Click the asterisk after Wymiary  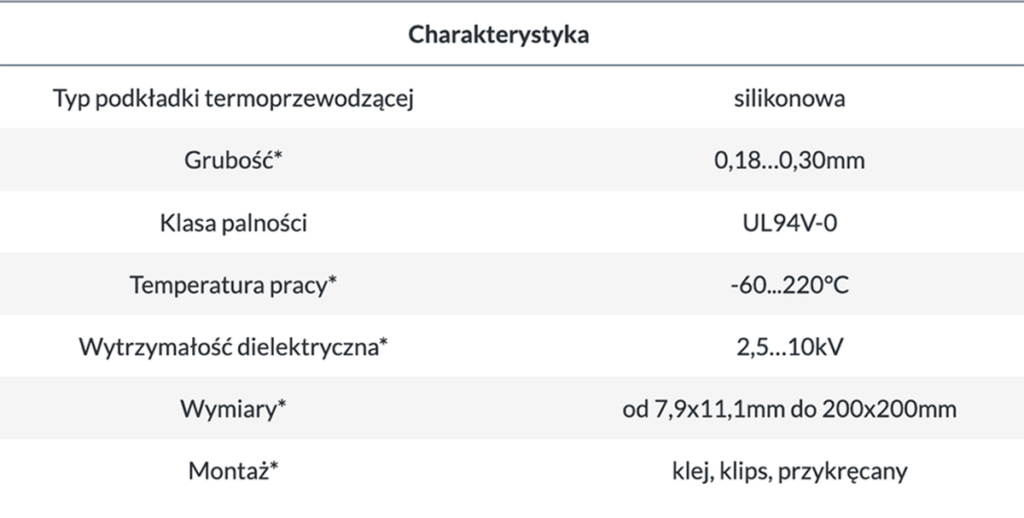(282, 404)
